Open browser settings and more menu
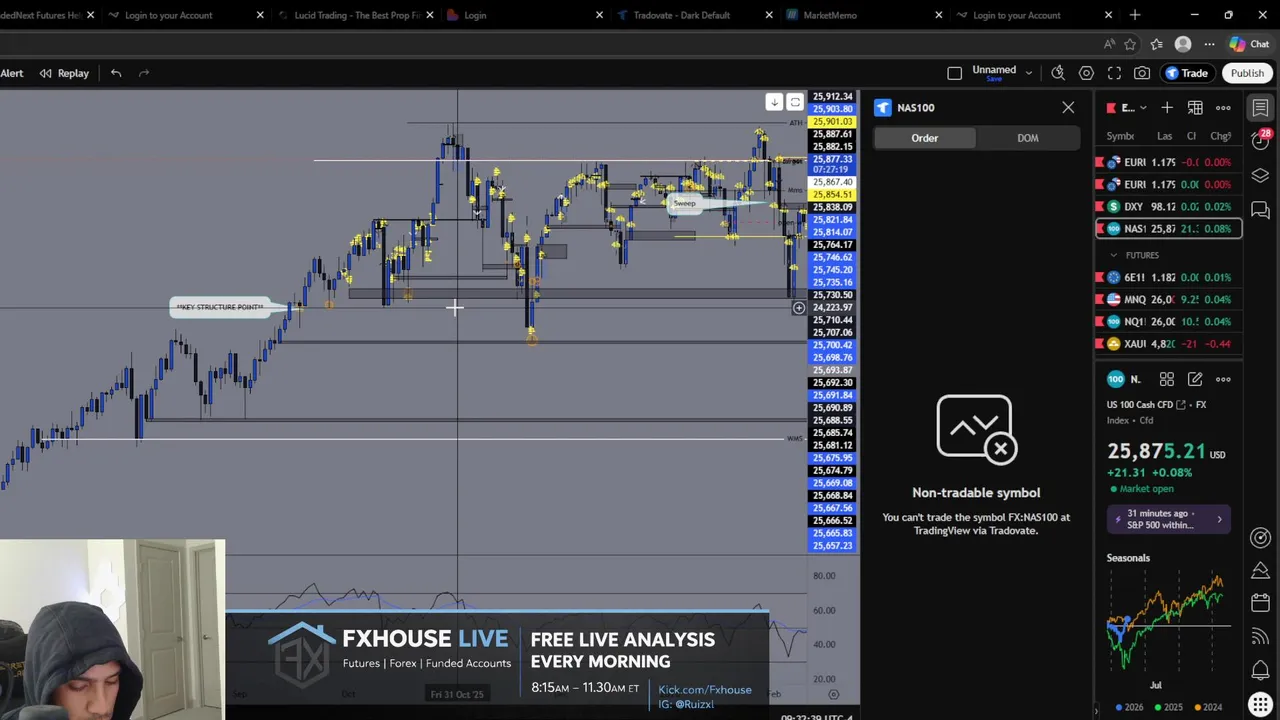Viewport: 1280px width, 720px height. point(1209,44)
